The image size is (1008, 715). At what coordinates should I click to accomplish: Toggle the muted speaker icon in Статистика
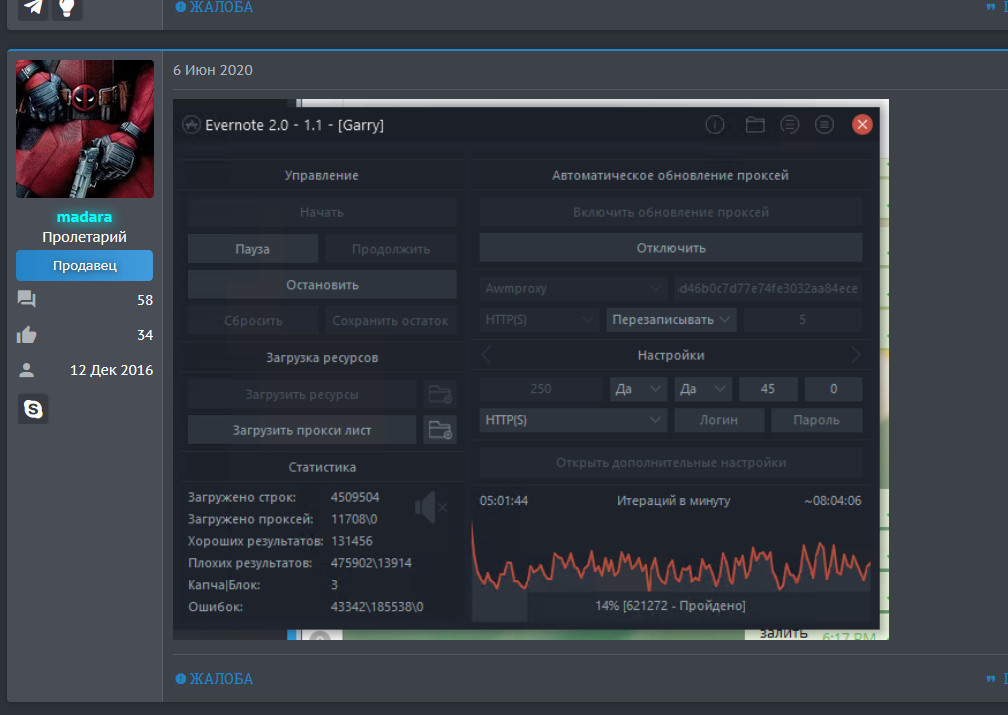(x=430, y=509)
